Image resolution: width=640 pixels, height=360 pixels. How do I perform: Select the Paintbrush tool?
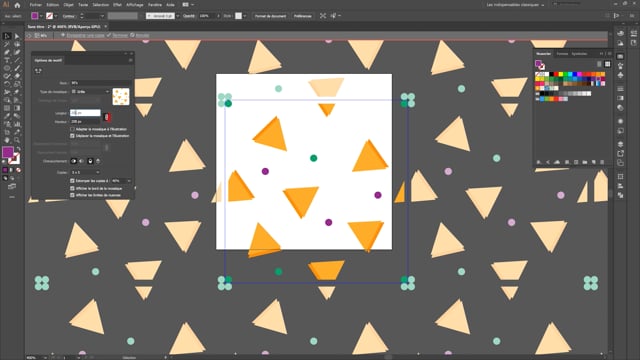pyautogui.click(x=17, y=68)
